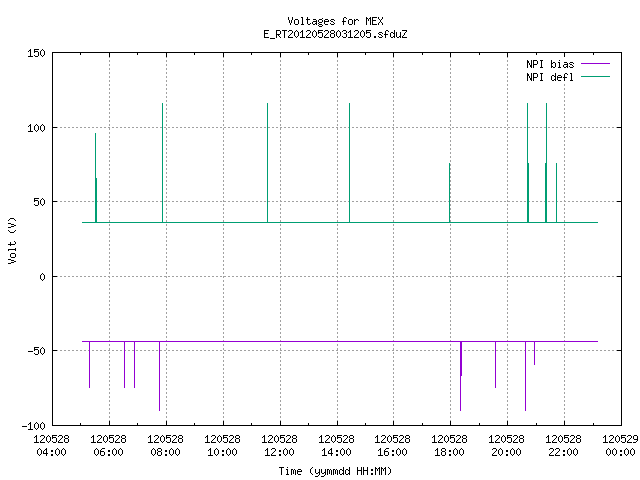Click the y-axis tick value -50
640x480 pixels.
[36, 351]
